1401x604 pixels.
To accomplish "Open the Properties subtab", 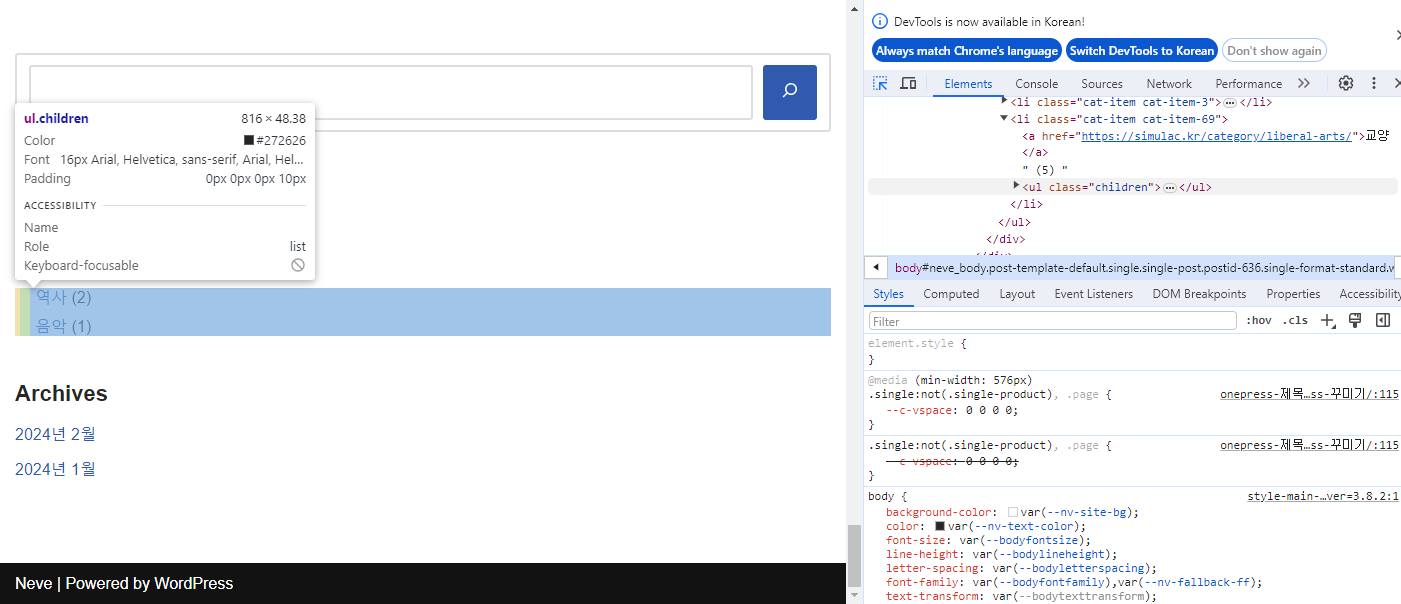I will (x=1293, y=294).
